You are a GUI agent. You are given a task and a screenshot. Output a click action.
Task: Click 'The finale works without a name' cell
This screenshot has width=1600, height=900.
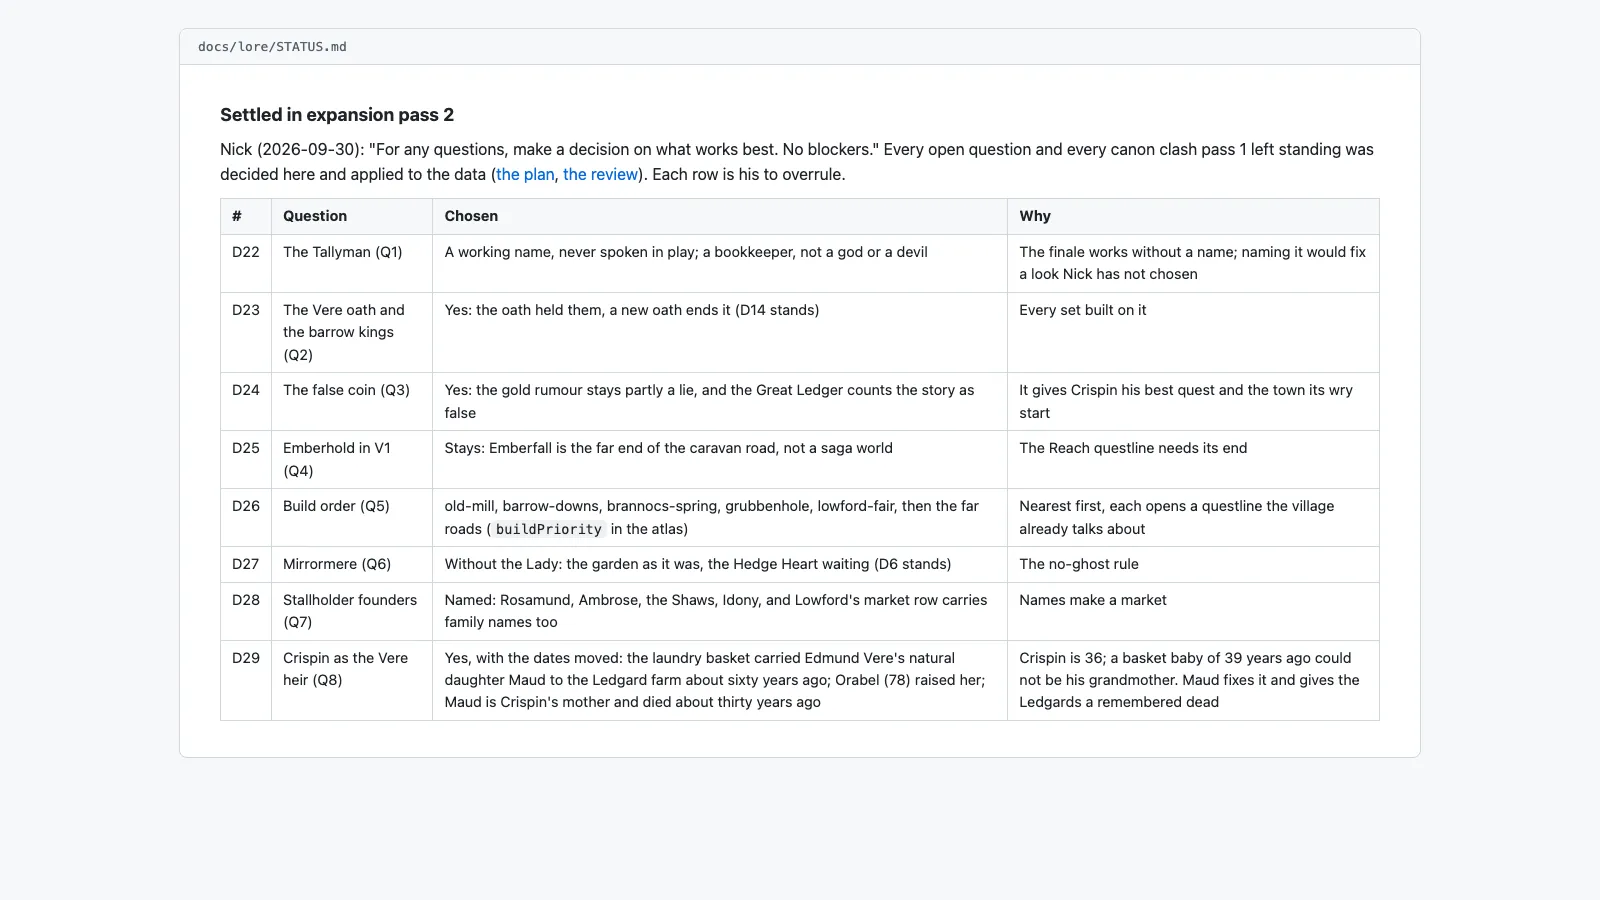pos(1193,264)
